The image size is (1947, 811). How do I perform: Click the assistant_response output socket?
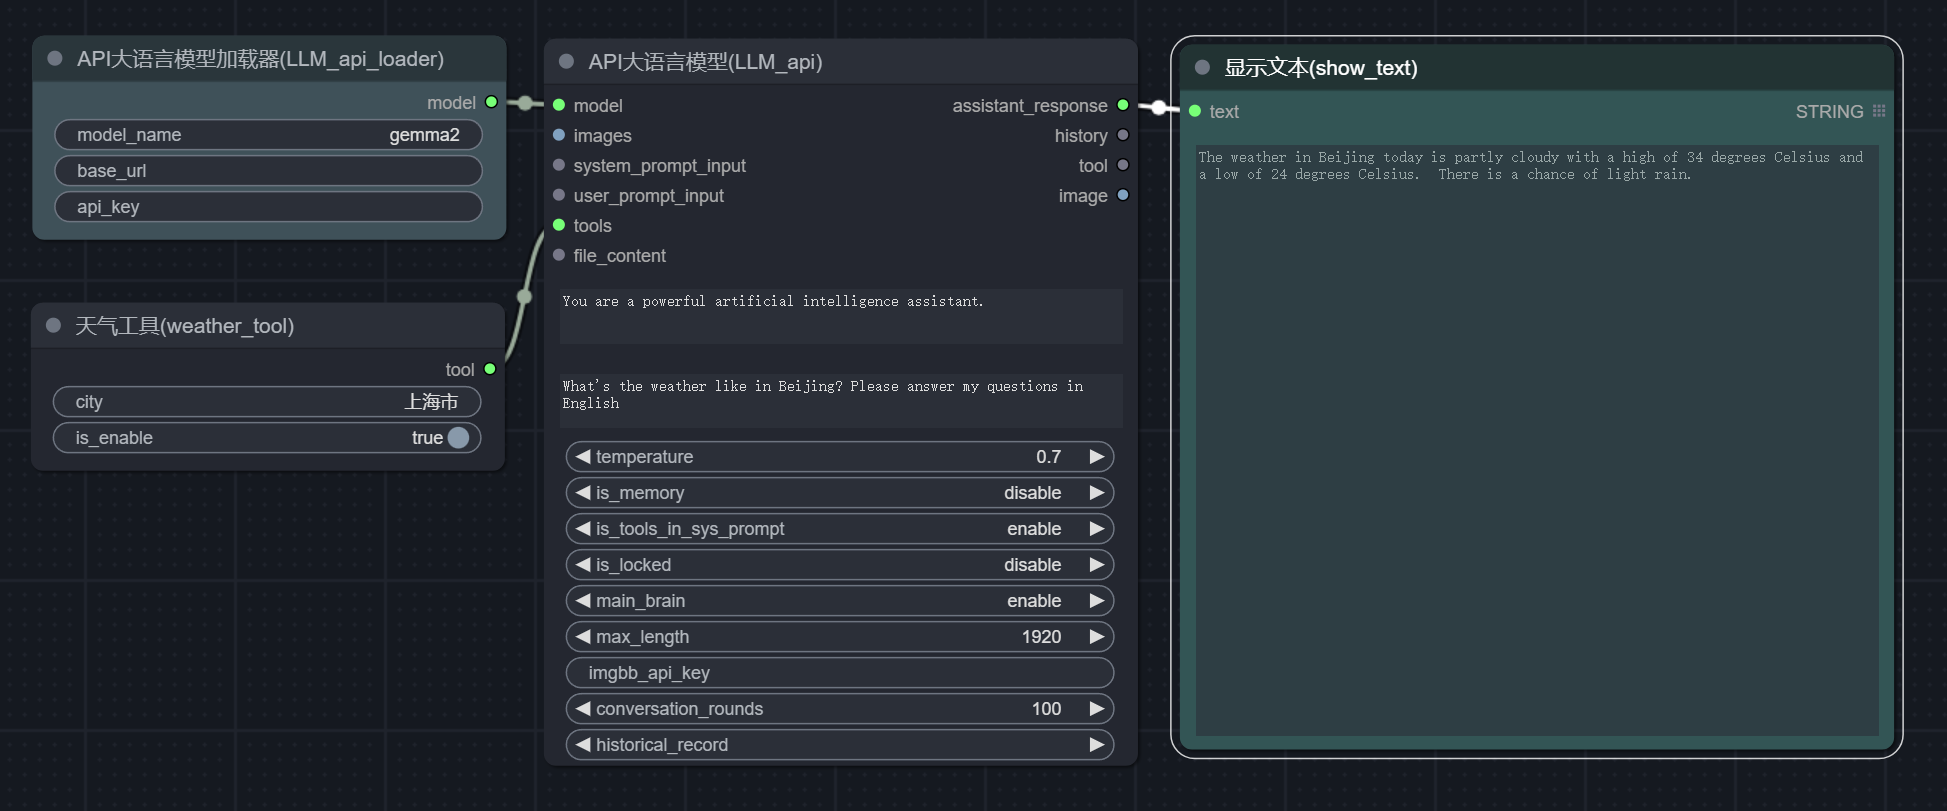tap(1123, 105)
